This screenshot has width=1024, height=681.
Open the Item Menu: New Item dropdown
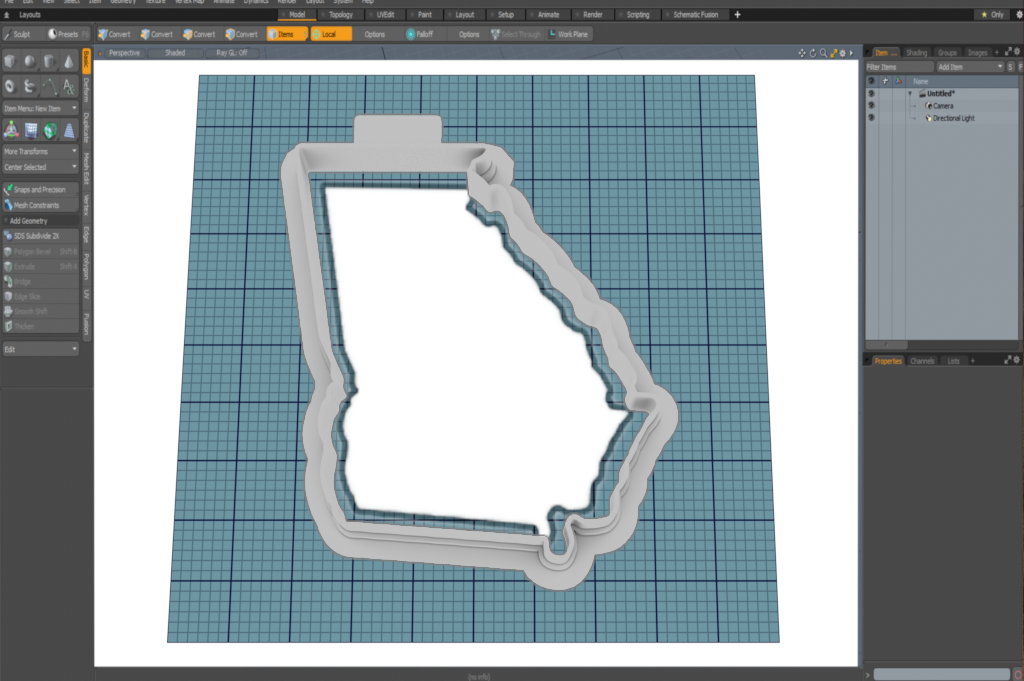pyautogui.click(x=40, y=108)
